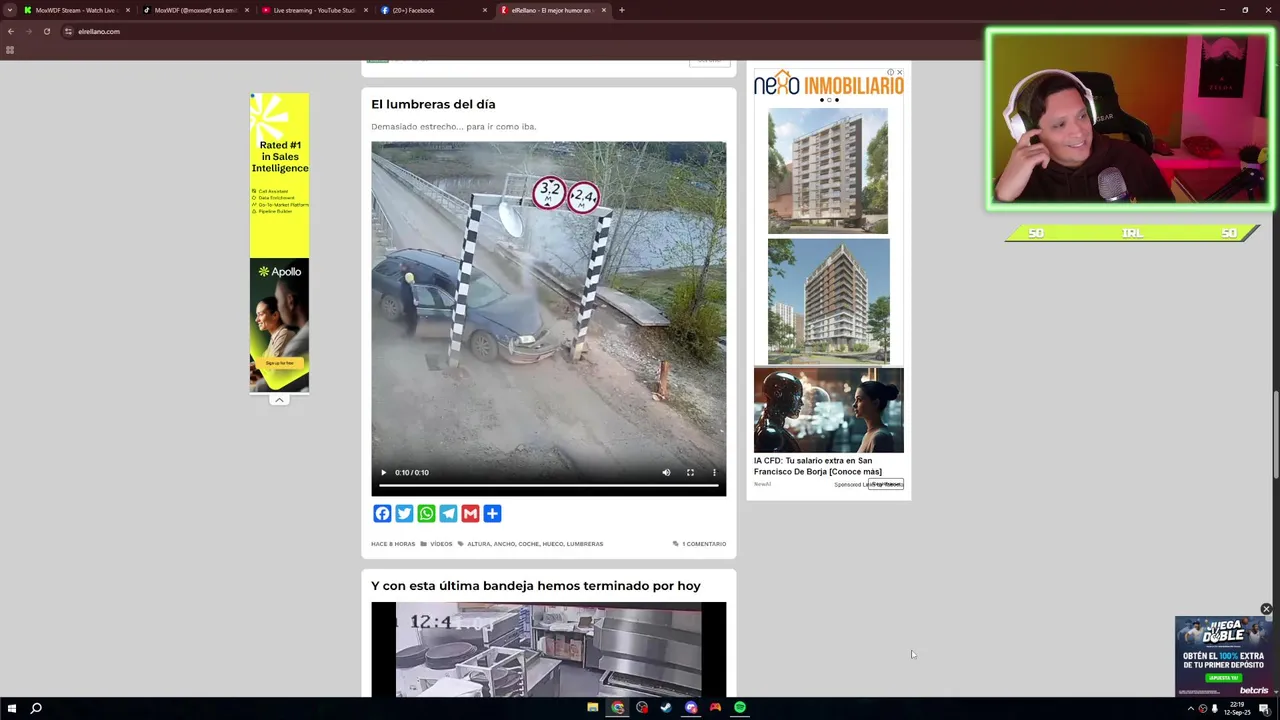The image size is (1280, 720).
Task: Open the video more options menu
Action: 714,473
